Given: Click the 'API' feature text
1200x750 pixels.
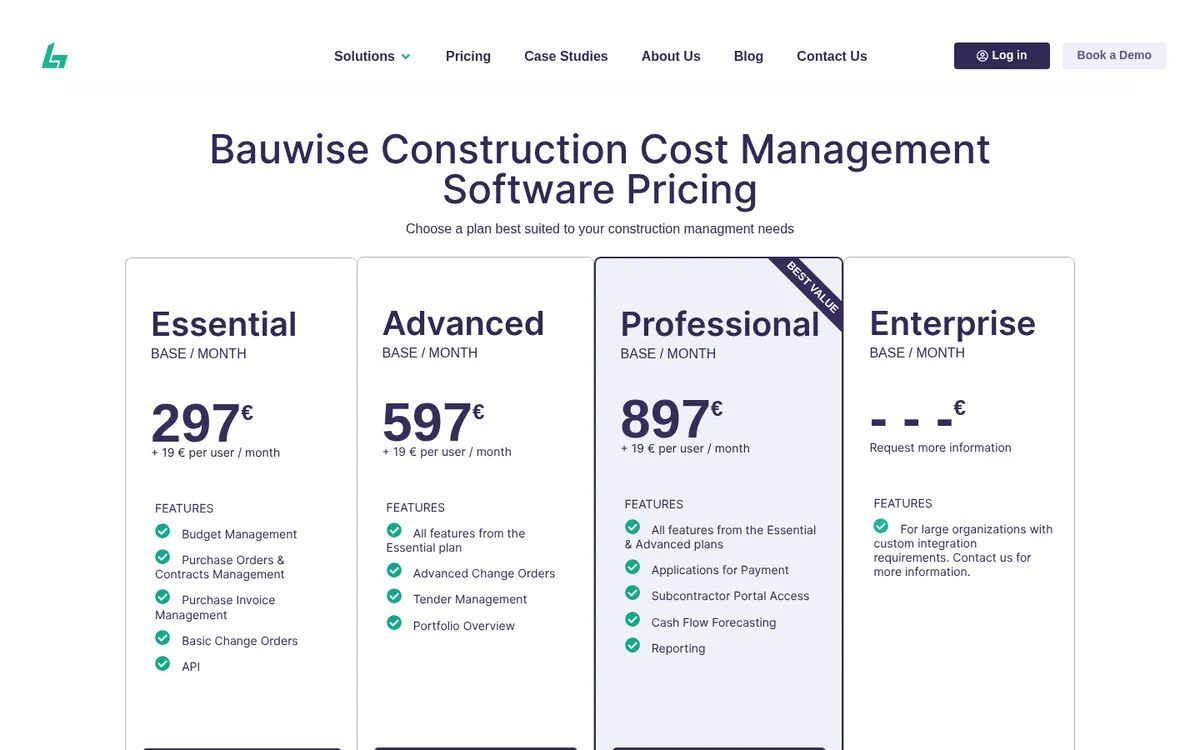Looking at the screenshot, I should pos(191,667).
